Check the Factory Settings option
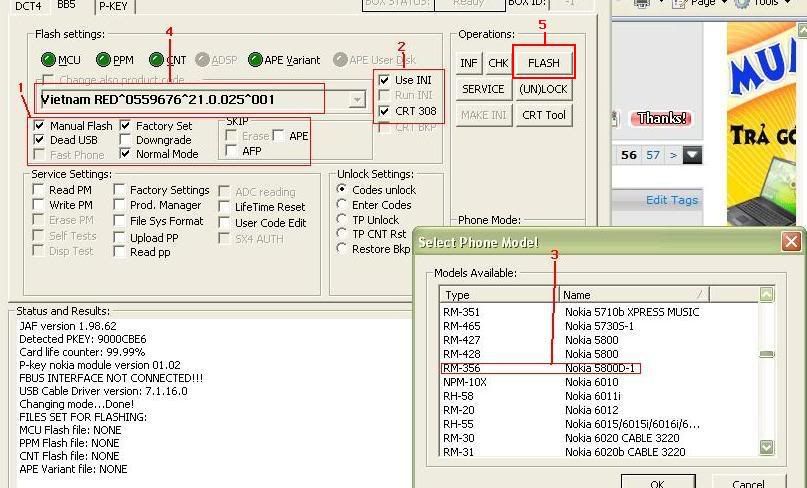The width and height of the screenshot is (807, 488). point(119,189)
